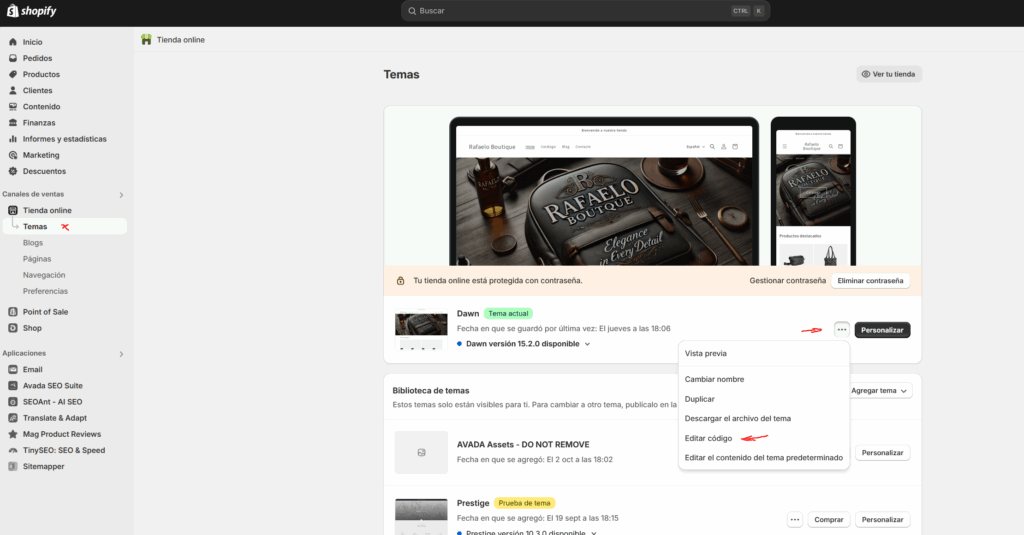Expand Dawn versión 15.2.0 disponible details
Image resolution: width=1024 pixels, height=535 pixels.
[x=588, y=344]
